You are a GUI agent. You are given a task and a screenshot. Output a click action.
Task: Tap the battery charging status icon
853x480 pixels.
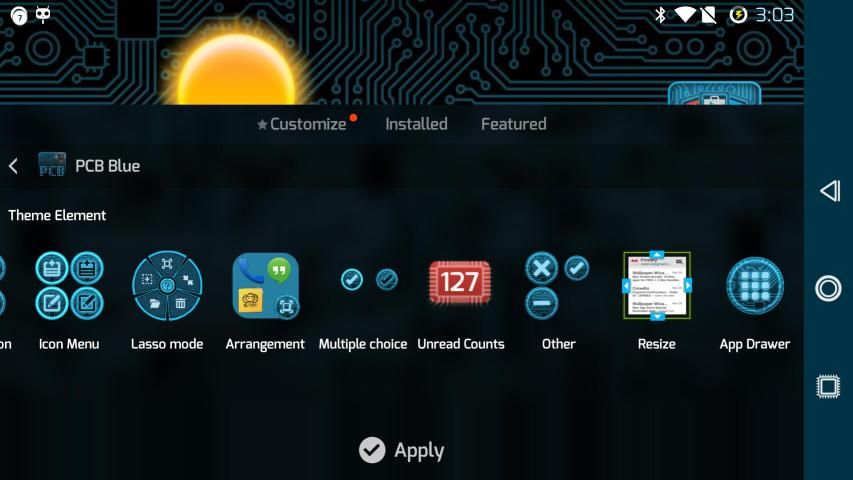click(738, 15)
